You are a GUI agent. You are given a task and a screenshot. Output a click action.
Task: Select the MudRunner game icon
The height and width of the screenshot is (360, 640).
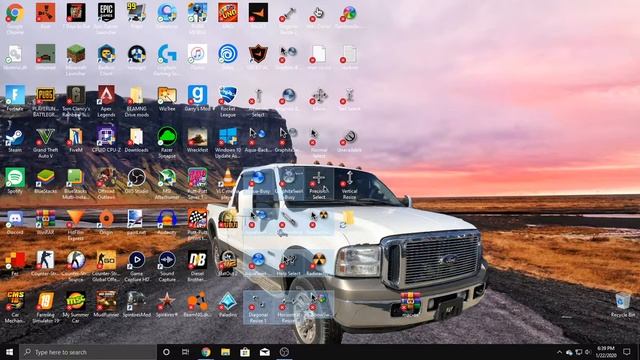106,301
